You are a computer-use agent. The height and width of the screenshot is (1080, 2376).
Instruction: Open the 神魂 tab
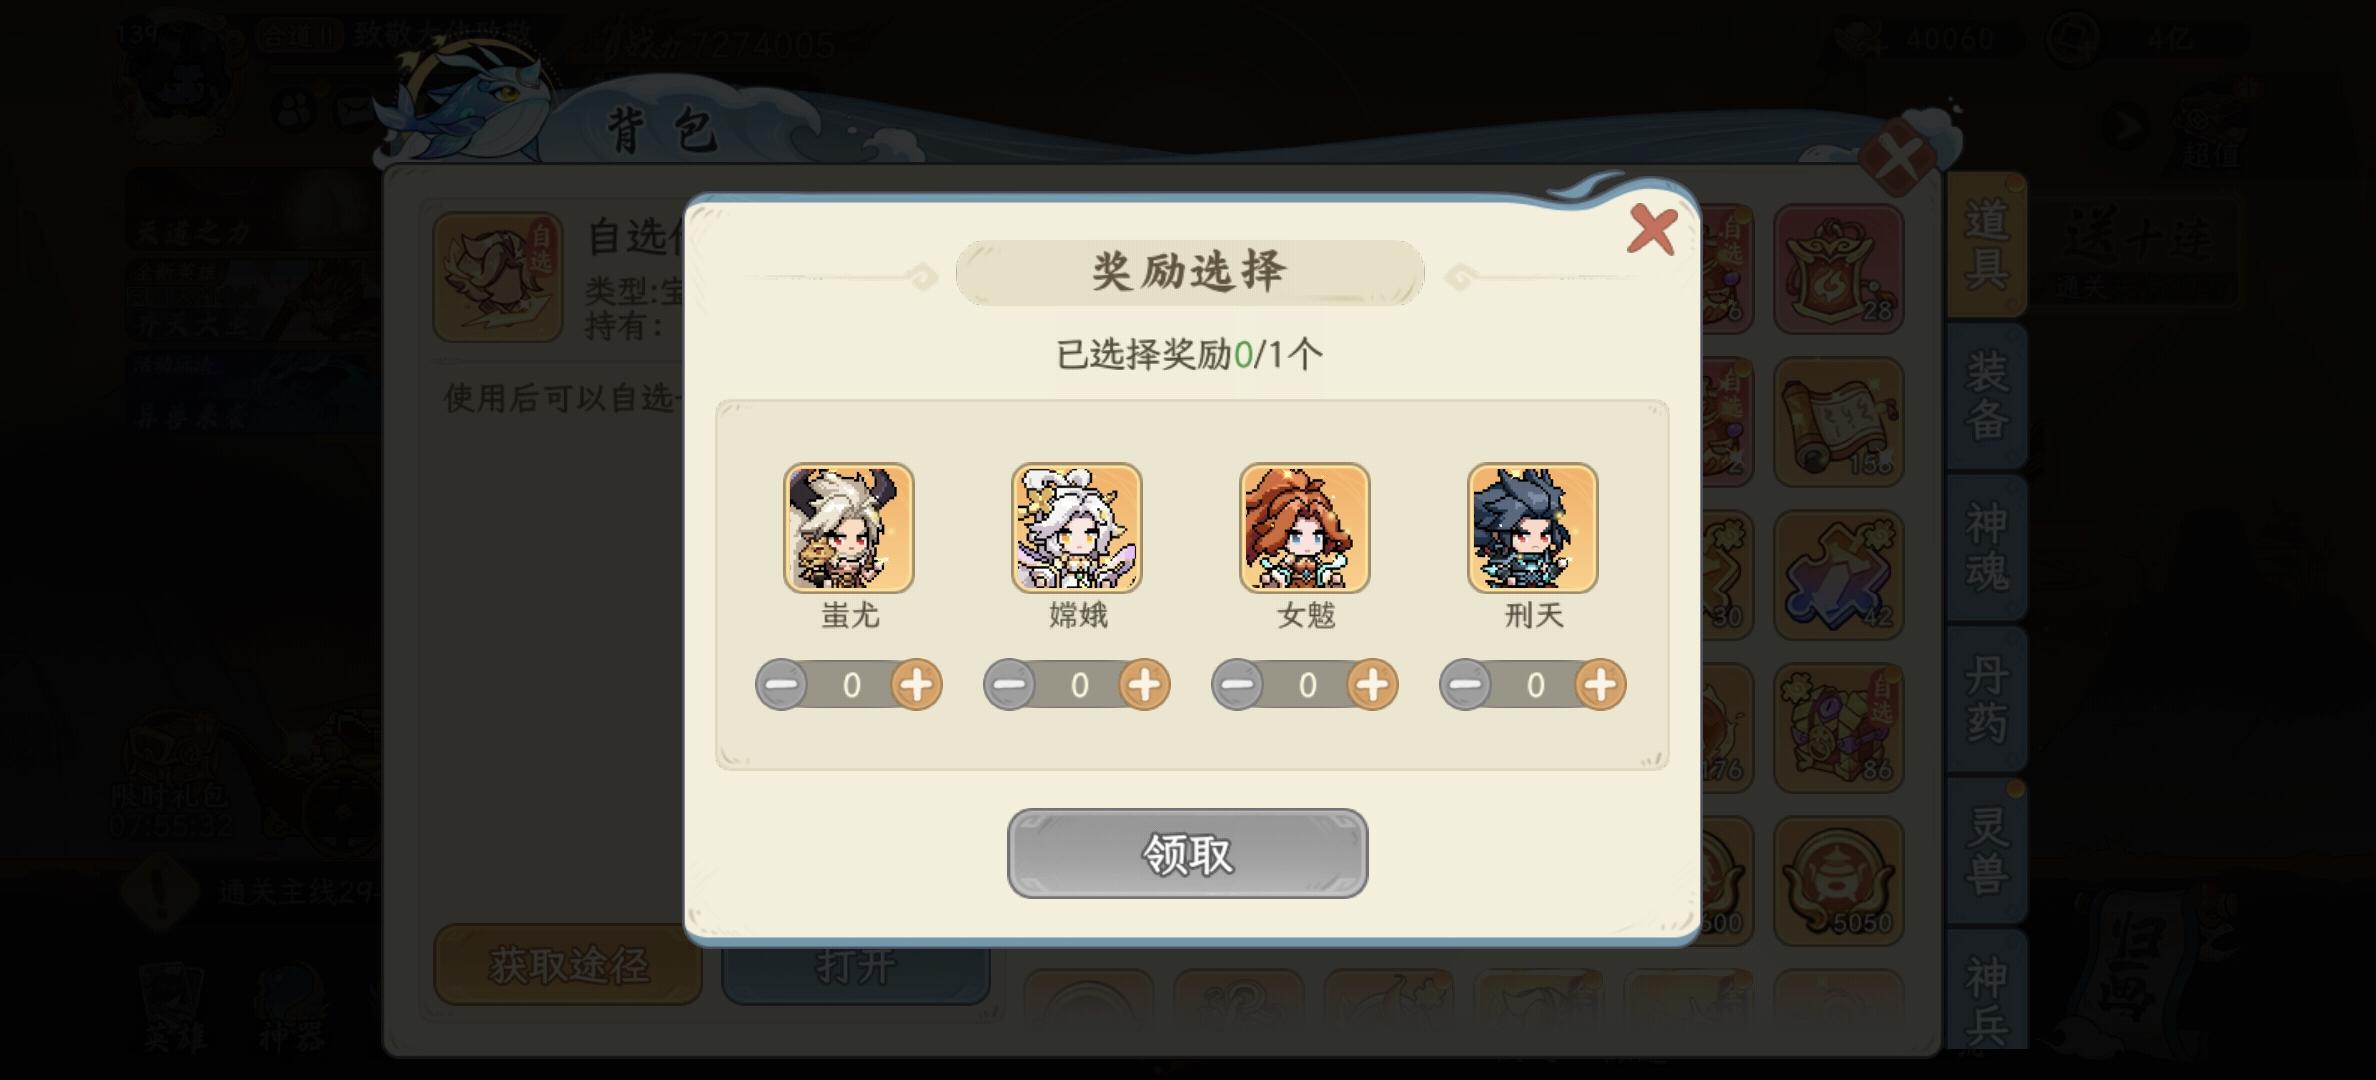pyautogui.click(x=1986, y=548)
